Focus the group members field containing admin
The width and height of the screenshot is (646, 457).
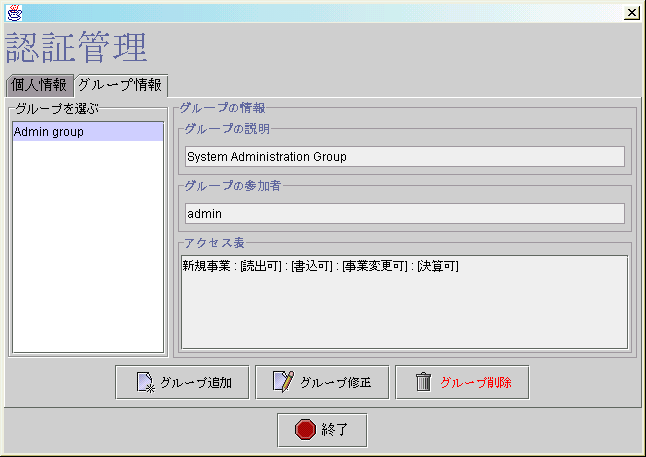pos(404,213)
